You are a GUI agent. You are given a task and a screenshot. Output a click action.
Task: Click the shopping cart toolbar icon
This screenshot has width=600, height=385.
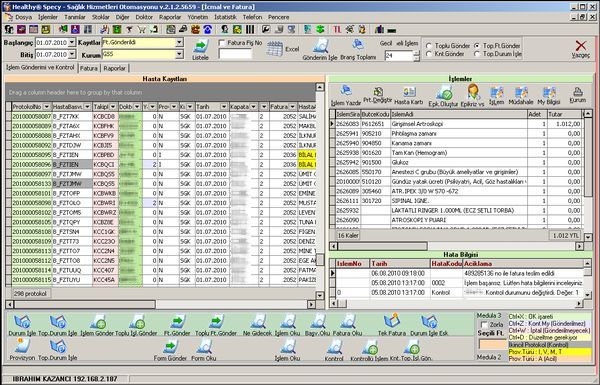click(x=142, y=29)
